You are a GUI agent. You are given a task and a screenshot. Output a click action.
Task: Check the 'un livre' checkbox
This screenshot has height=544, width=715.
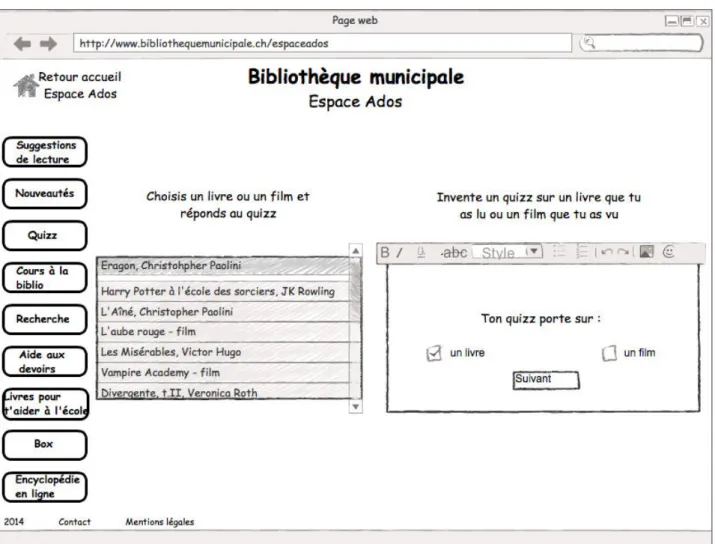(x=434, y=353)
